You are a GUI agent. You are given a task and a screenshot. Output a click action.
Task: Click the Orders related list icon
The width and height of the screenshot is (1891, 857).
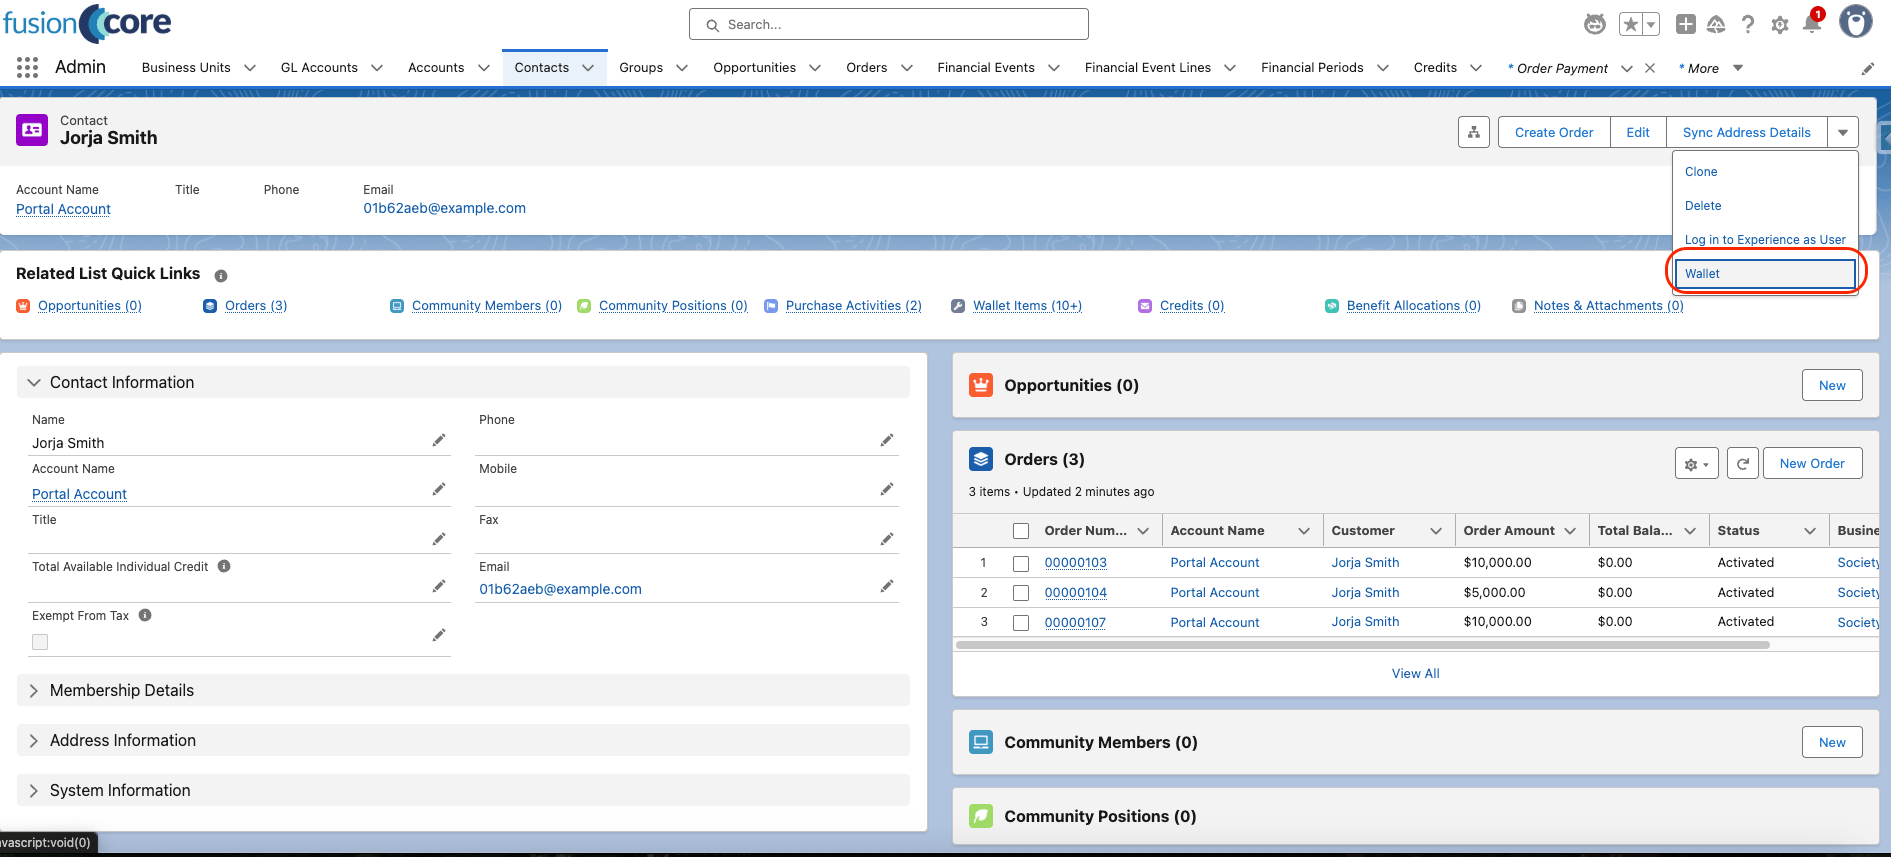tap(981, 459)
